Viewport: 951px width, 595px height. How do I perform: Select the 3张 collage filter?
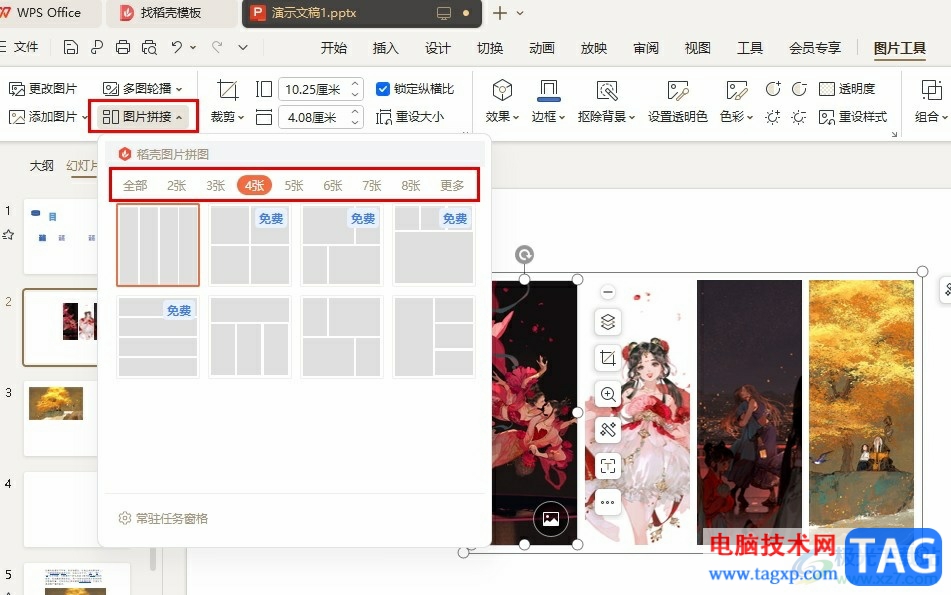coord(215,185)
